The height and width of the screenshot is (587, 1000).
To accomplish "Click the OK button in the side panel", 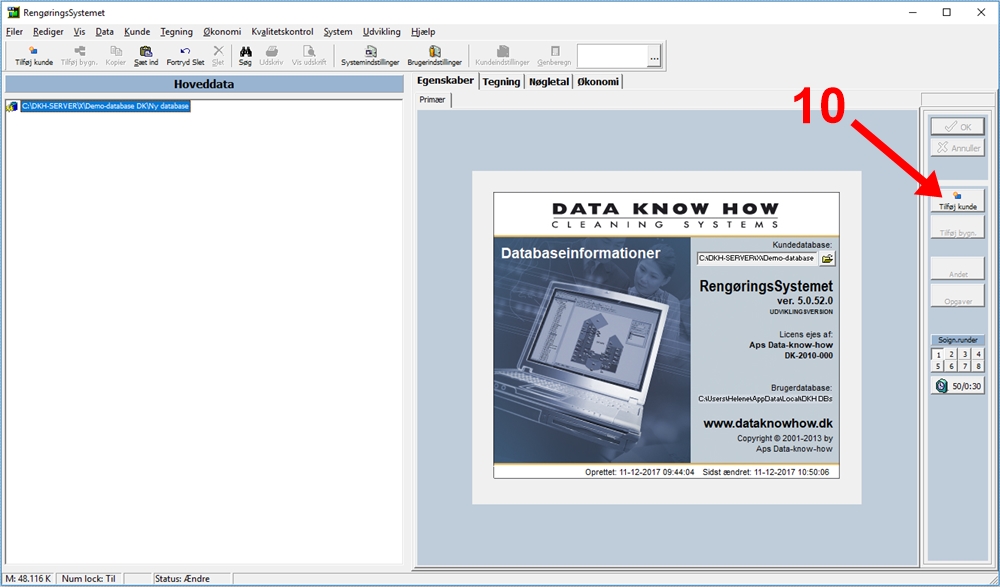I will [957, 126].
